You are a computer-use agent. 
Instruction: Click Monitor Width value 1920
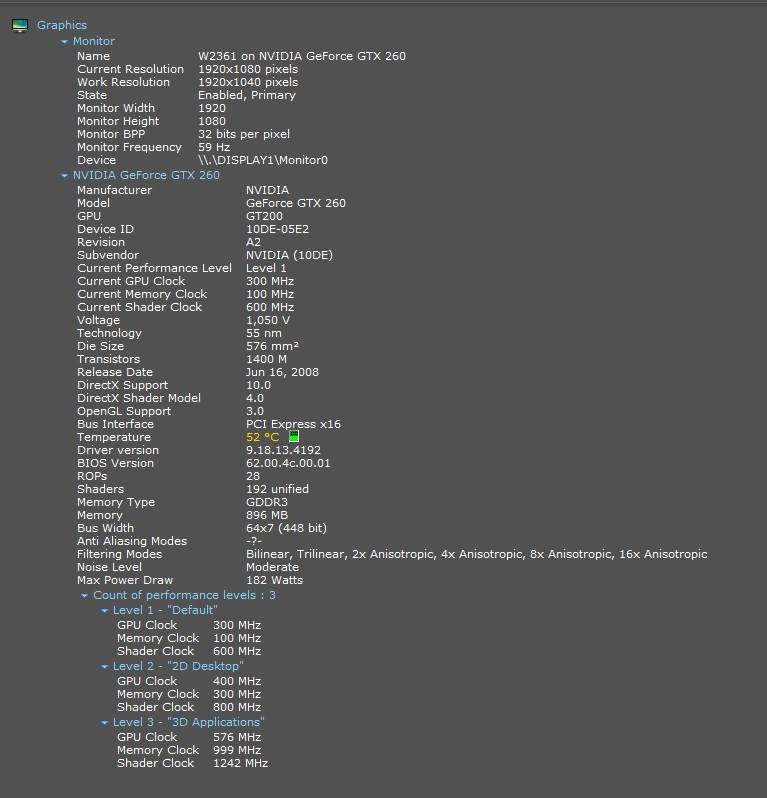[x=212, y=108]
